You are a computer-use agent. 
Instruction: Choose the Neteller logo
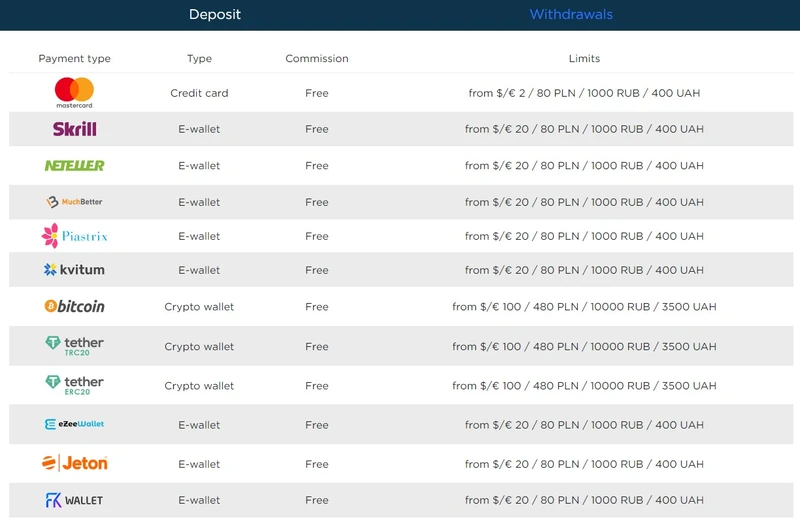click(74, 166)
